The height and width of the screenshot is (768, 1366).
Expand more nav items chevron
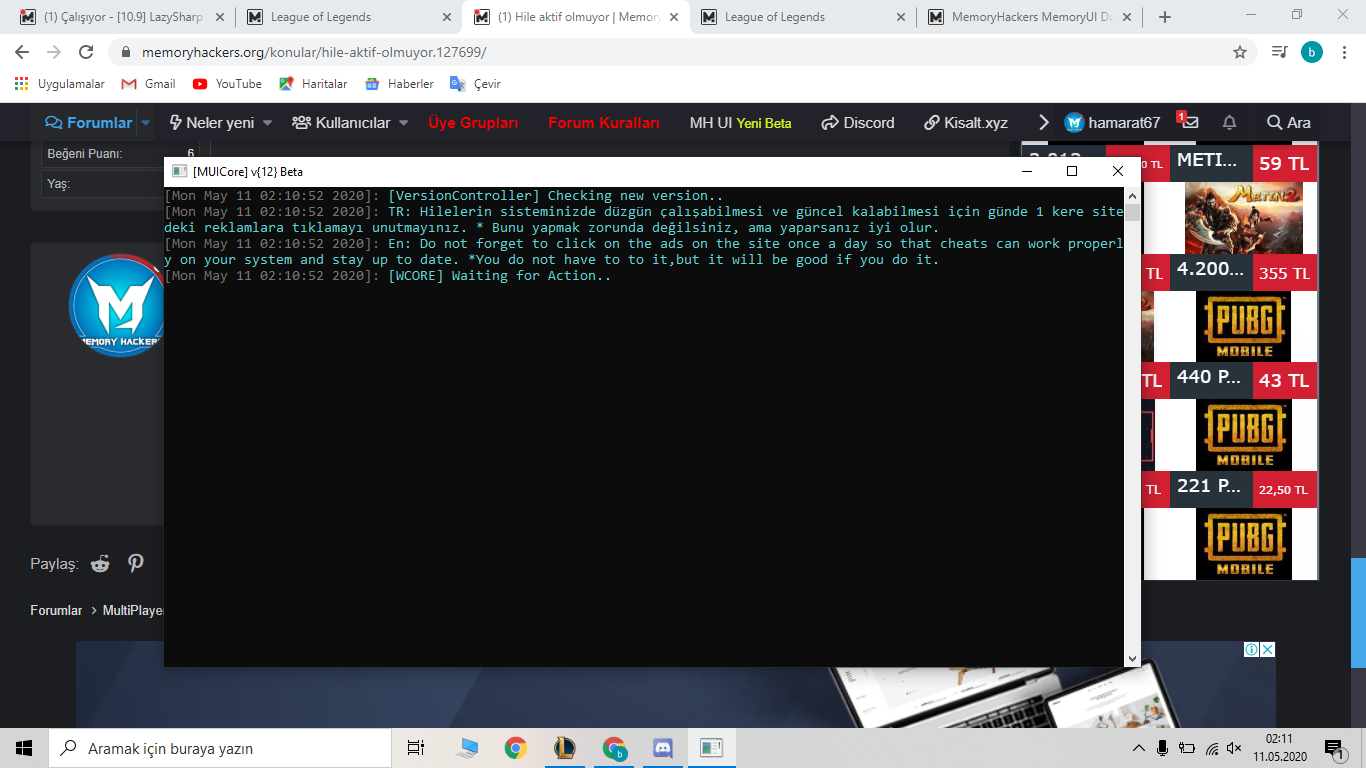click(x=1044, y=123)
